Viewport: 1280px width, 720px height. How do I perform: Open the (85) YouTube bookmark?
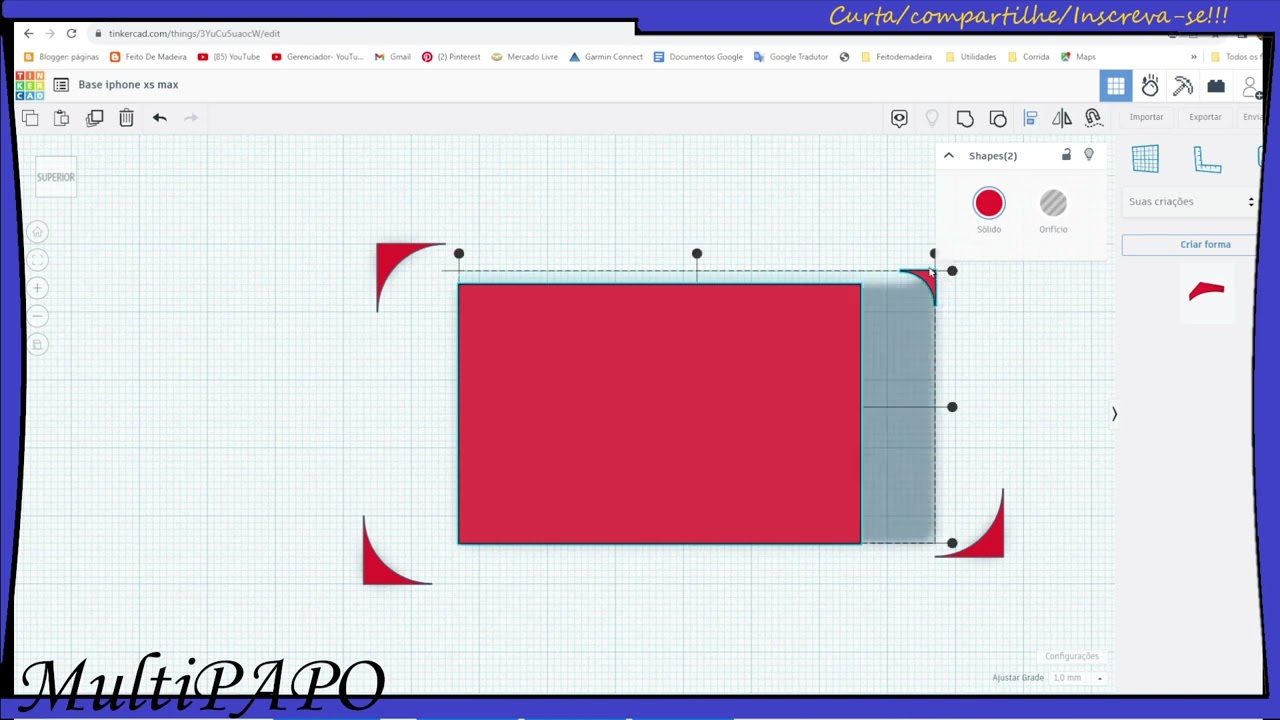[229, 57]
